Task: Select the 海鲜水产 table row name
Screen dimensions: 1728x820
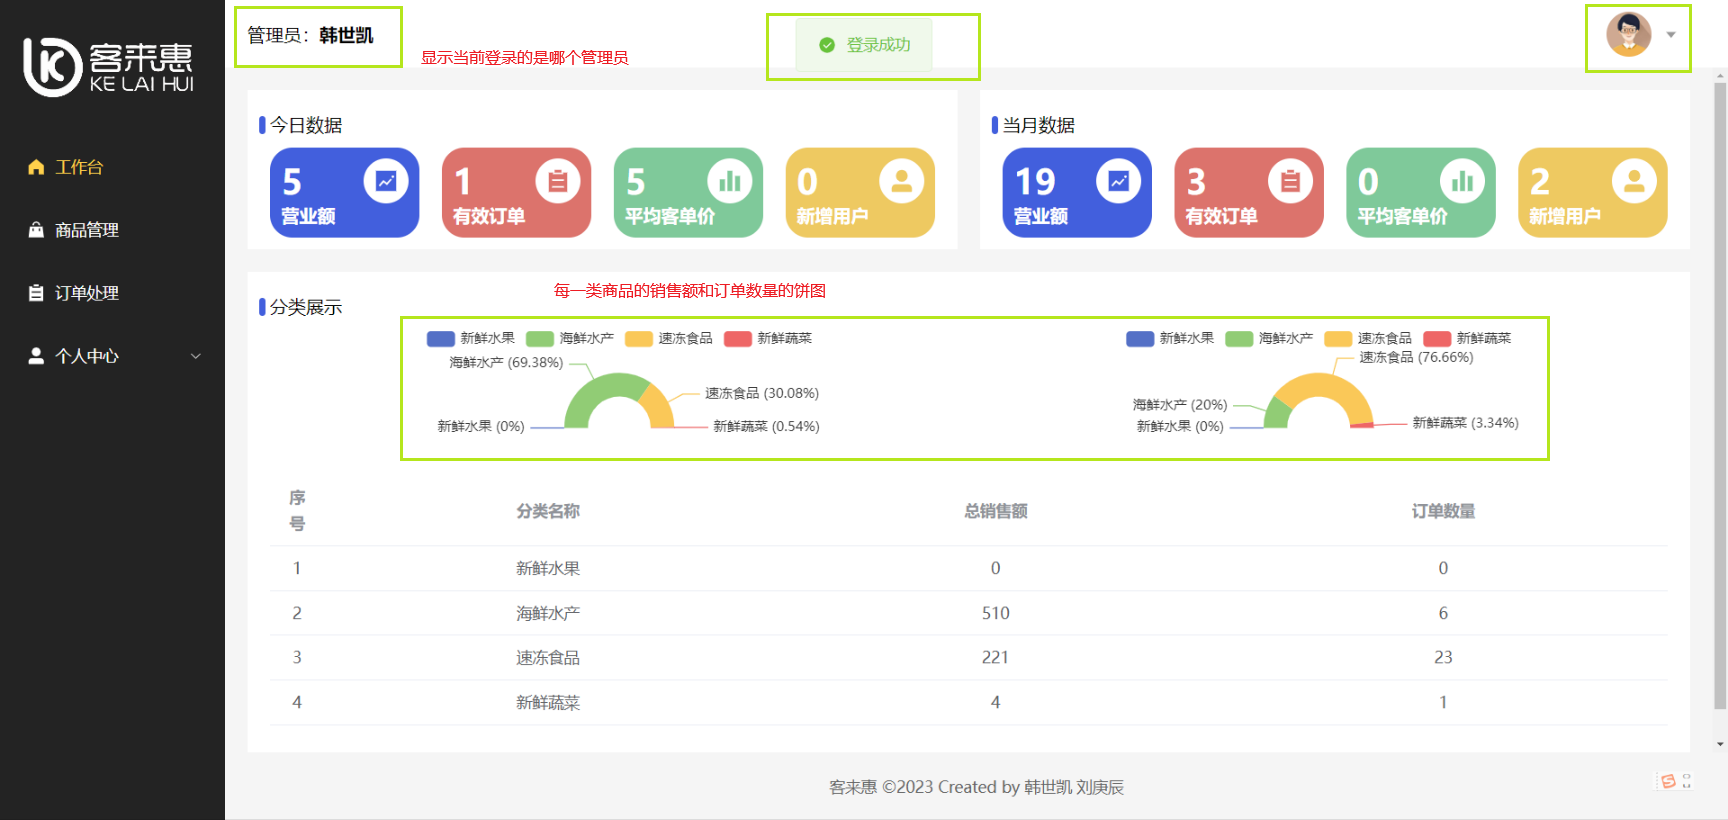Action: (548, 613)
